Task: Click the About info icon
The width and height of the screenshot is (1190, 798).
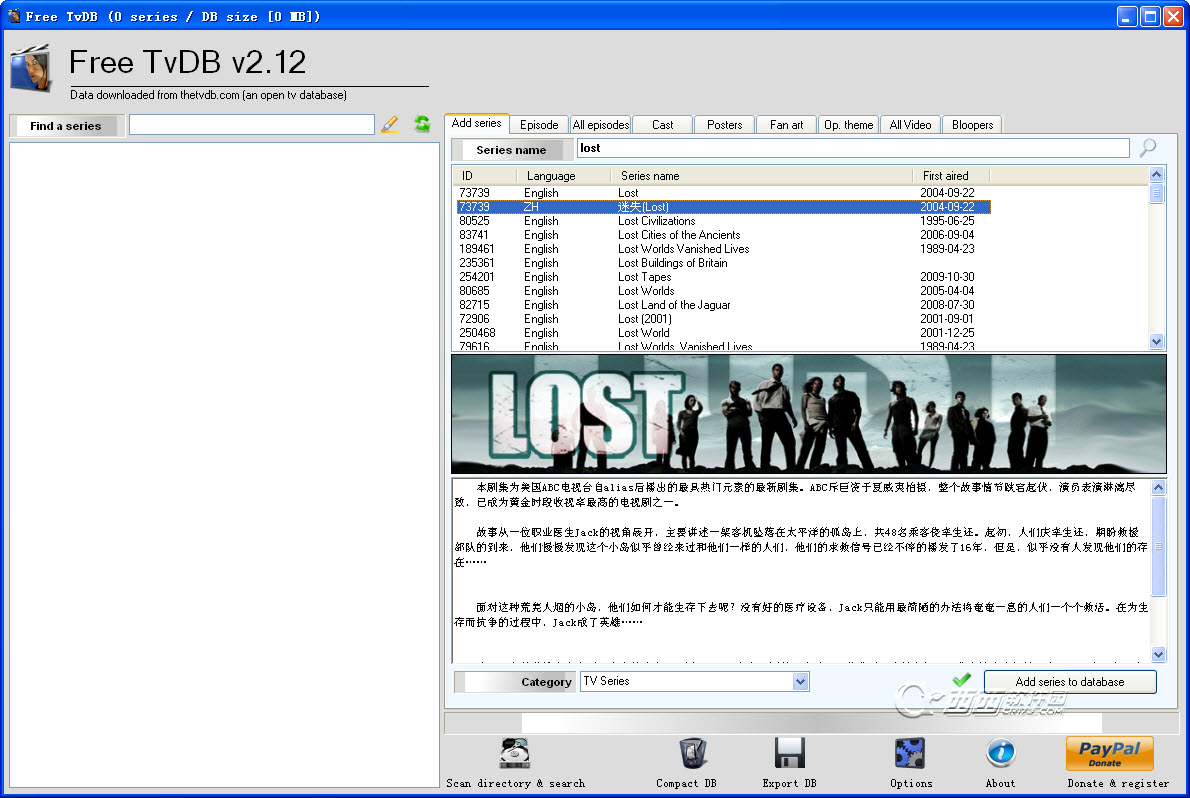Action: [x=1000, y=752]
